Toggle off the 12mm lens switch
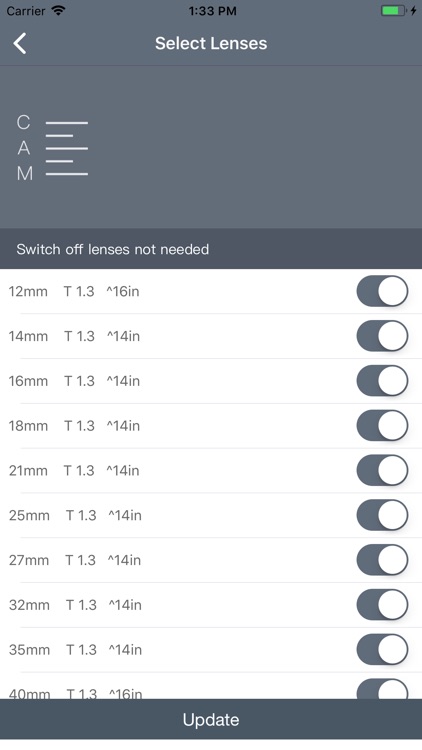This screenshot has width=422, height=750. coord(382,291)
